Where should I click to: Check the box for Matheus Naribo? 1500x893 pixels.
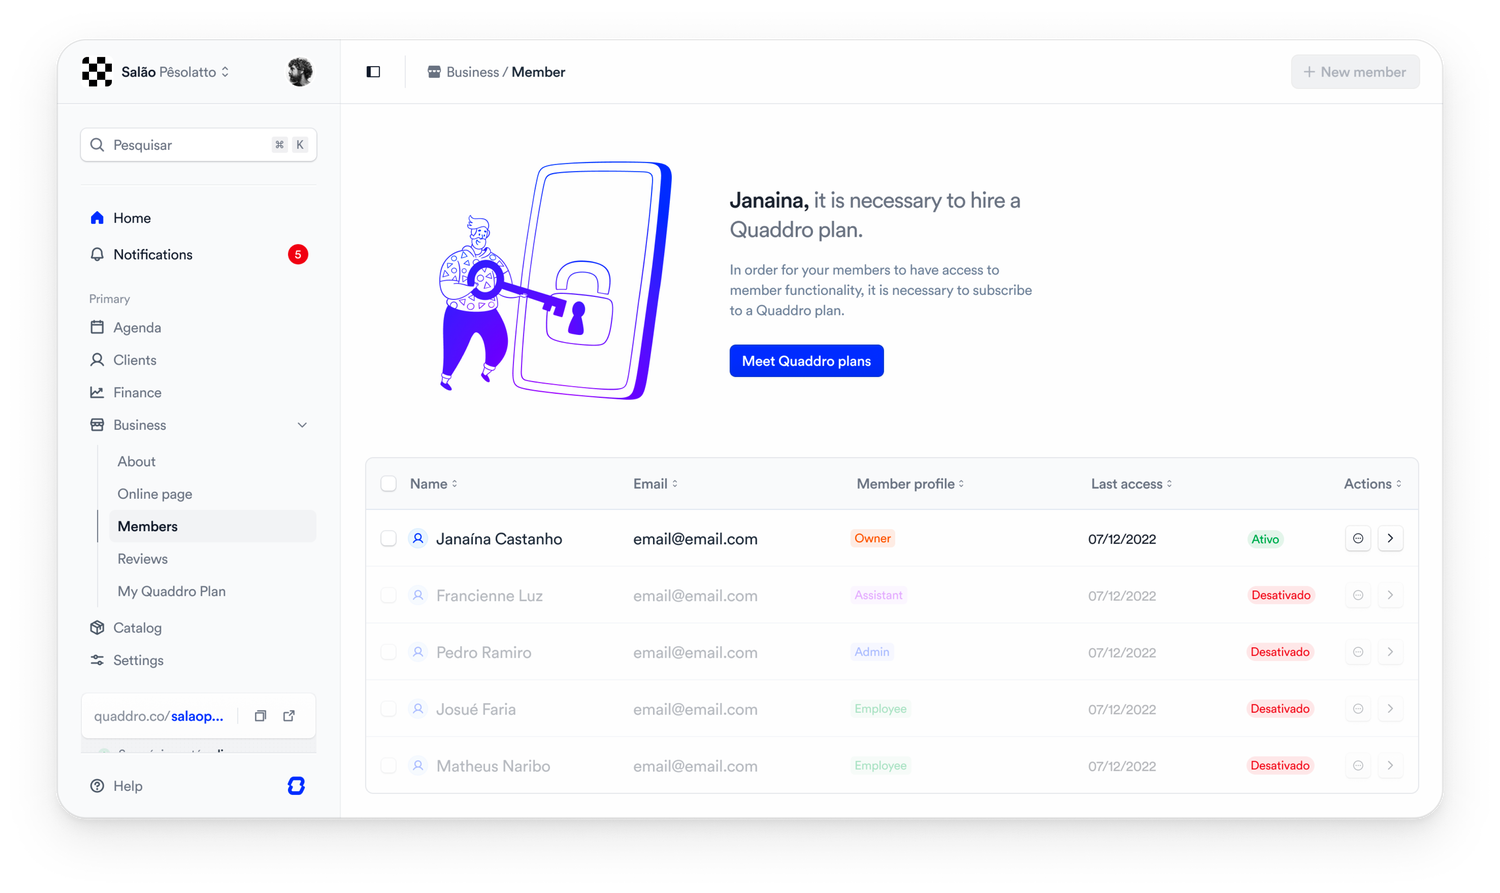[x=389, y=766]
